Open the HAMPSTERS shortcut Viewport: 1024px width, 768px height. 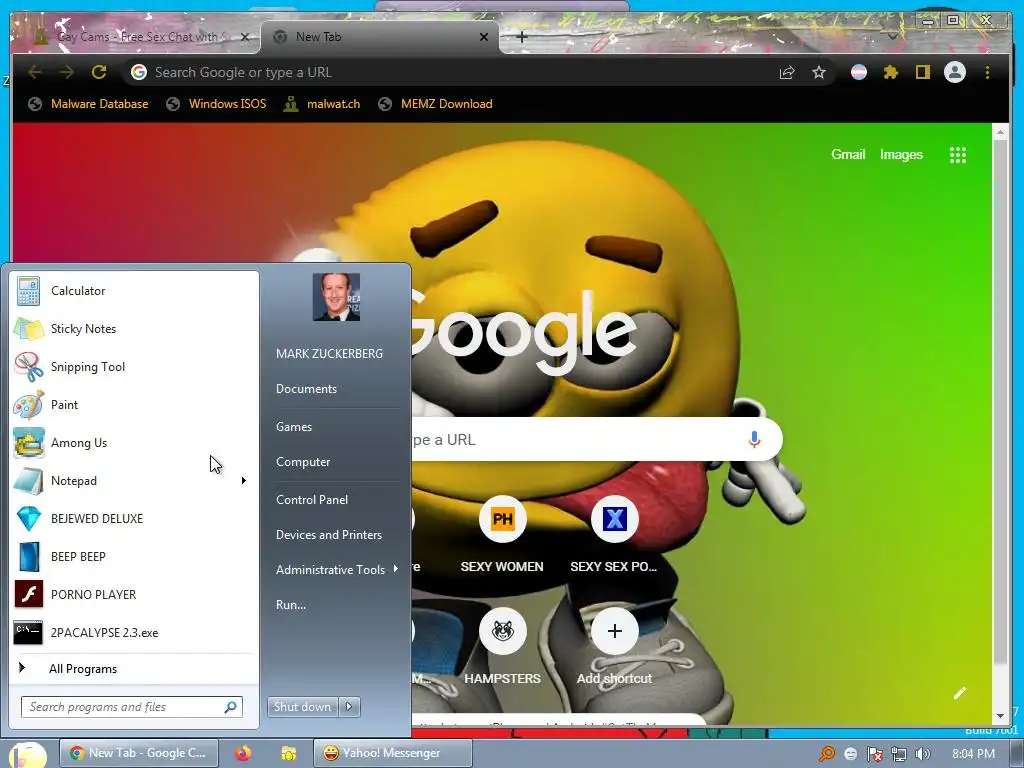502,644
